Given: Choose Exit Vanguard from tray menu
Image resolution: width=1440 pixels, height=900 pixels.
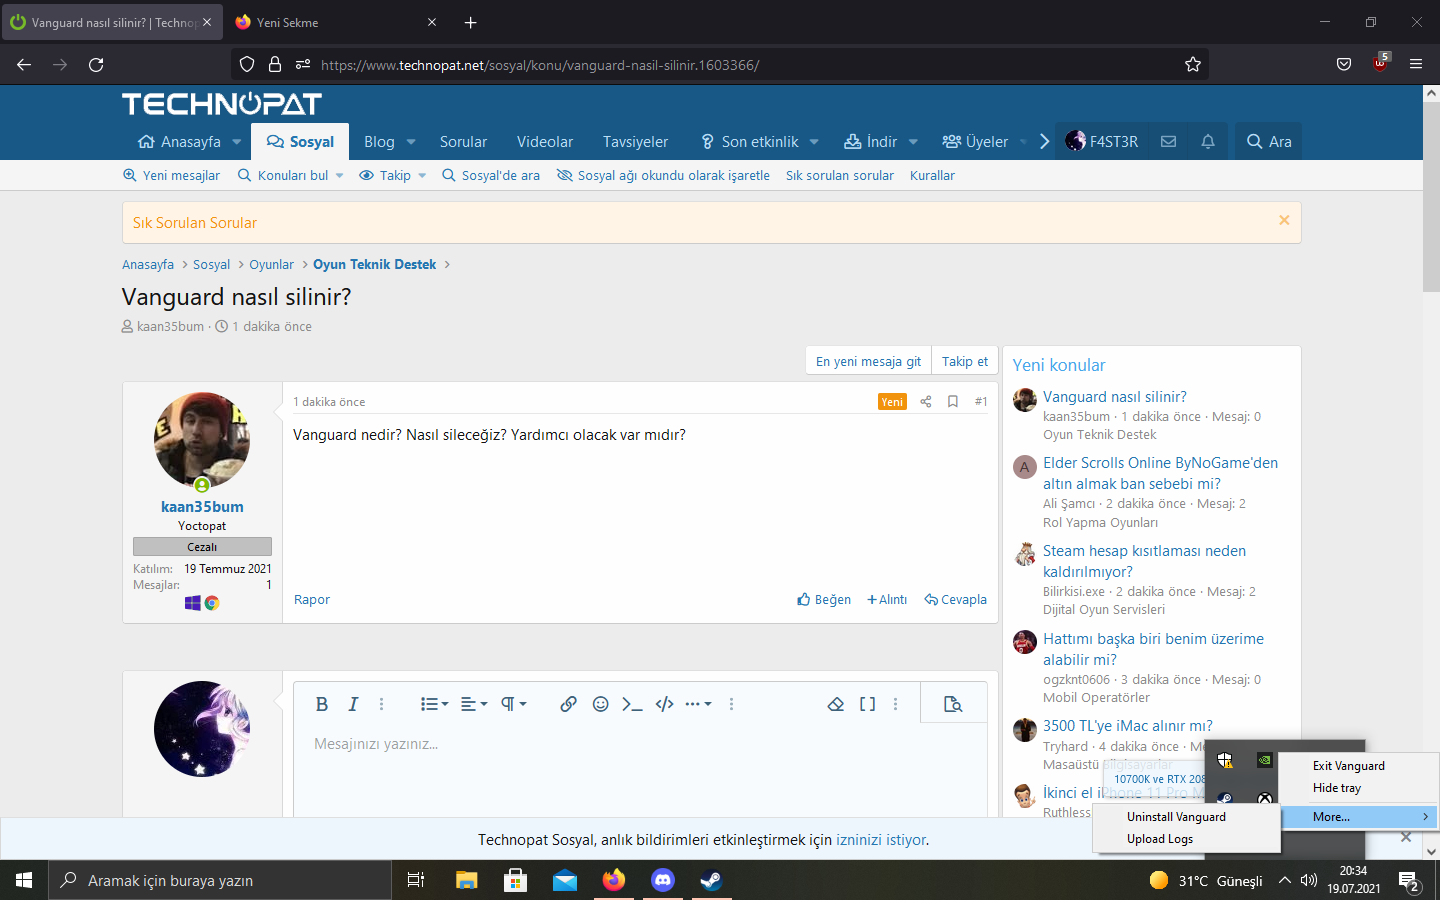Looking at the screenshot, I should [1349, 766].
